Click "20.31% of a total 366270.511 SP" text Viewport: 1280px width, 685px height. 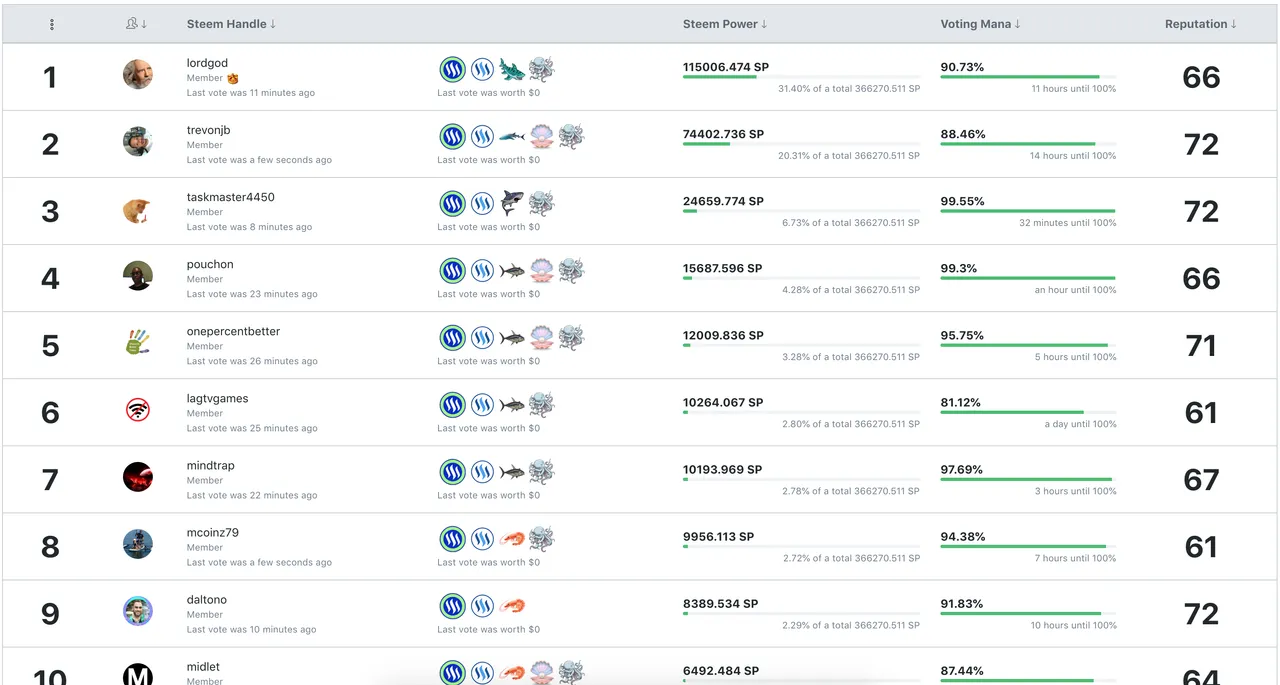(x=848, y=156)
